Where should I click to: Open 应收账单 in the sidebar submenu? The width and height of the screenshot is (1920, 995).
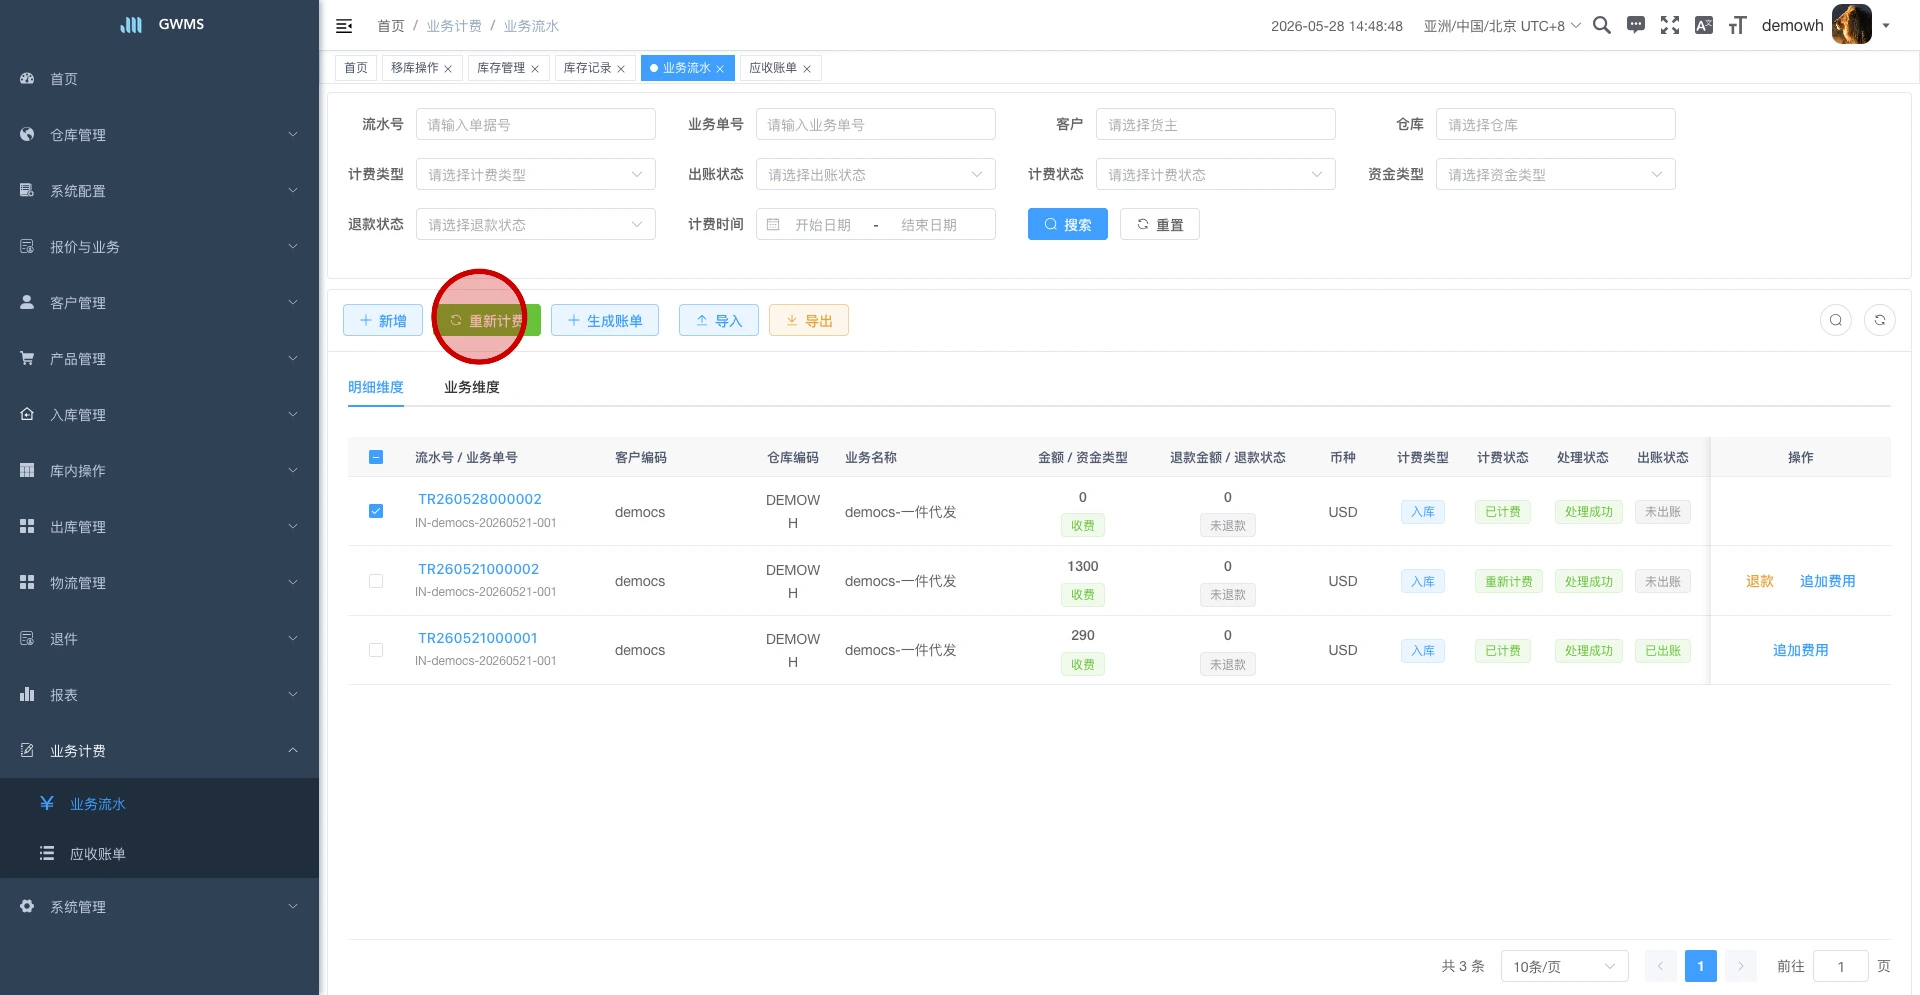coord(159,854)
